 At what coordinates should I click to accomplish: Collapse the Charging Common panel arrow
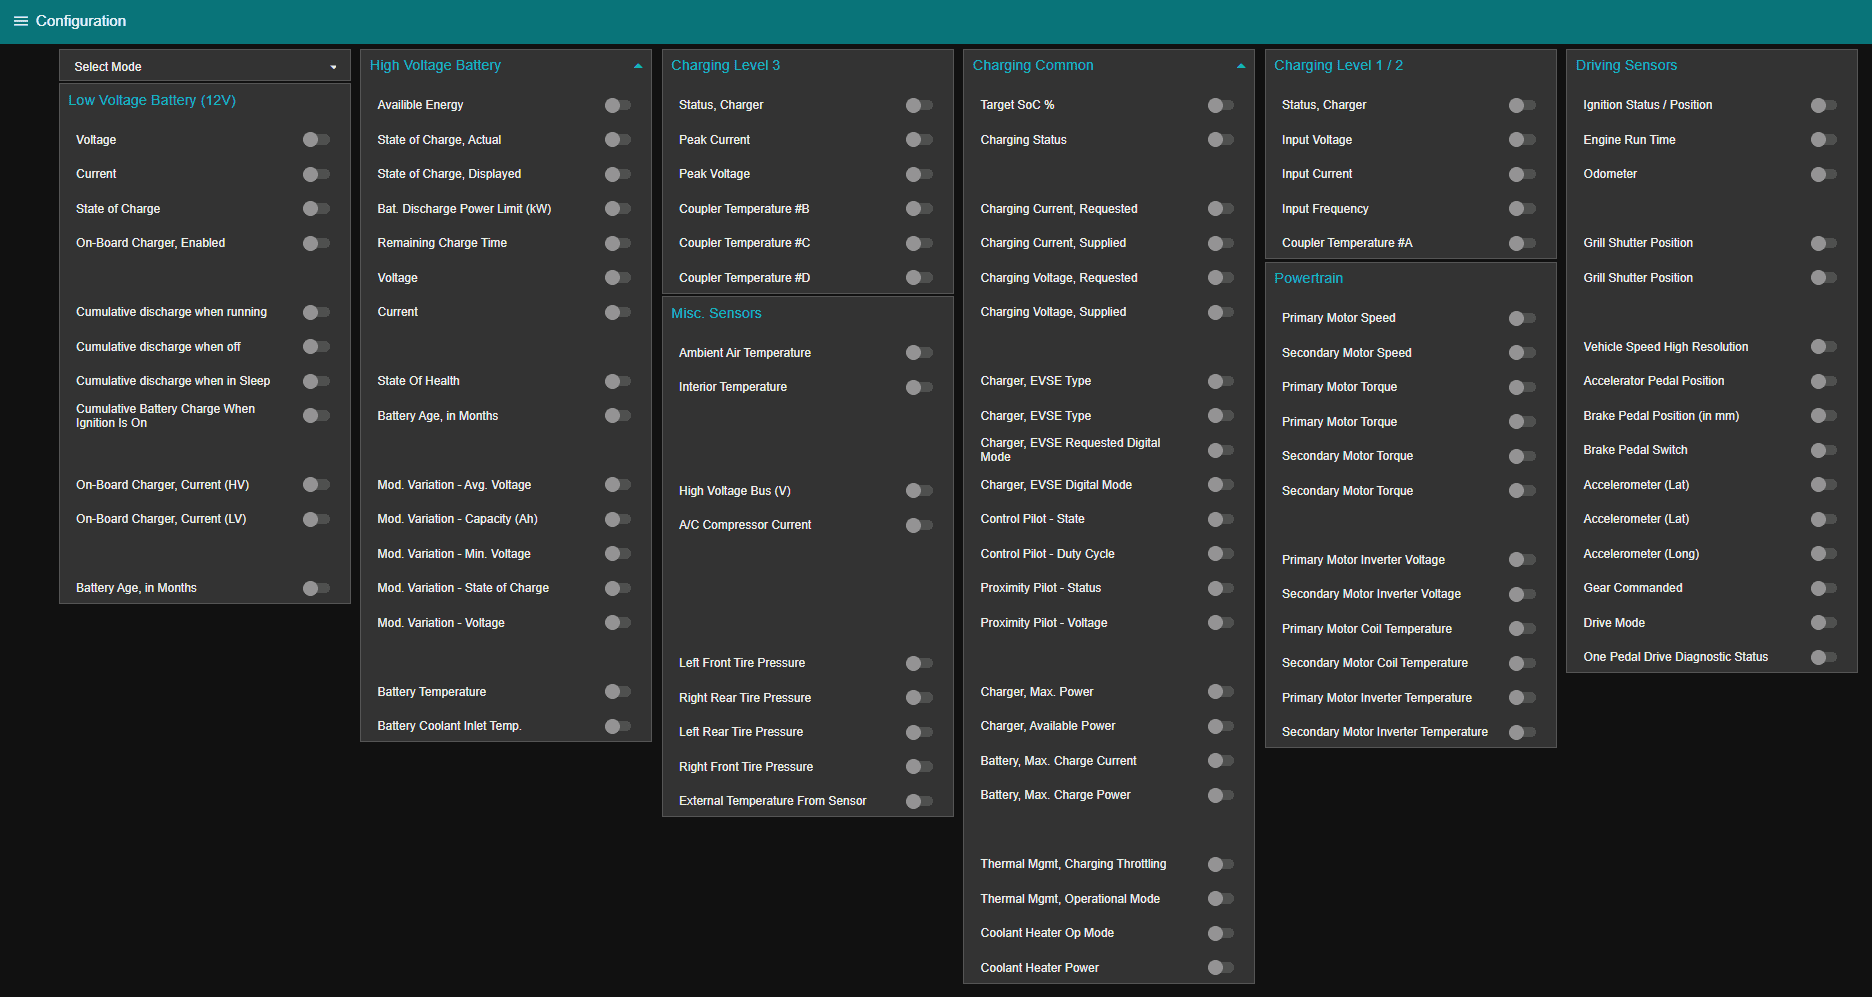(1241, 66)
